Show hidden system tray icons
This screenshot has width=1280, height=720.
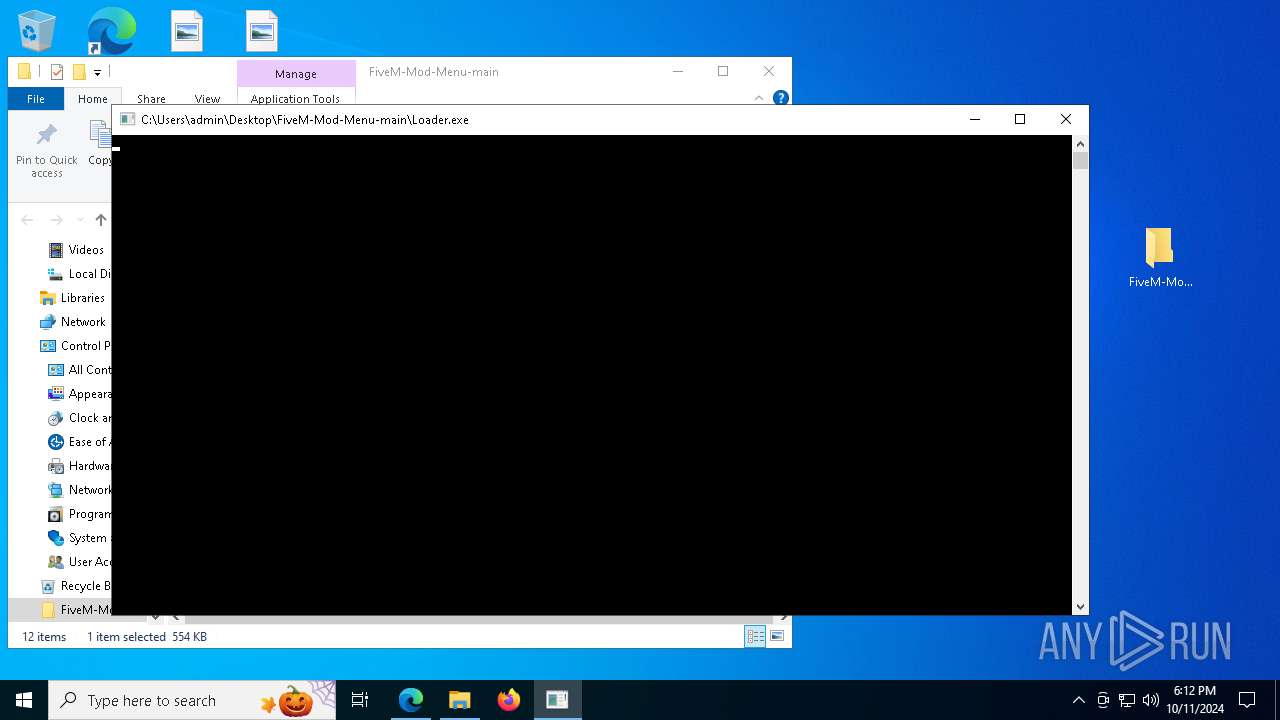[x=1079, y=700]
